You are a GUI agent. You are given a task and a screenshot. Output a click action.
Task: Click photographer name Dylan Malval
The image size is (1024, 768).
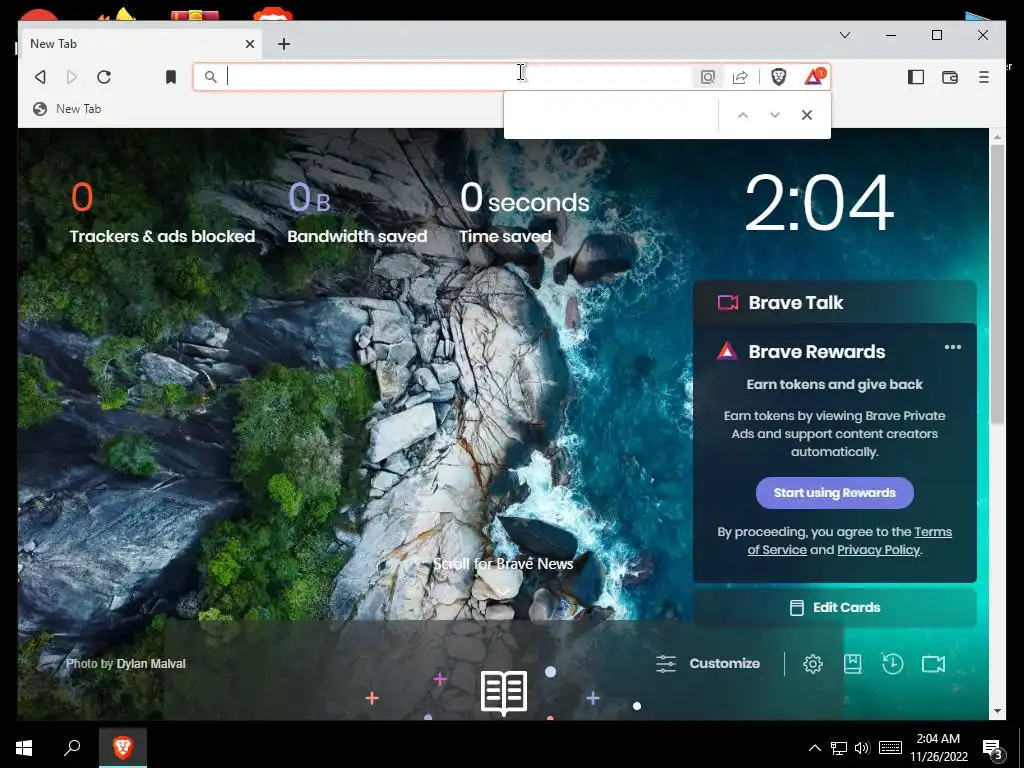pos(151,664)
